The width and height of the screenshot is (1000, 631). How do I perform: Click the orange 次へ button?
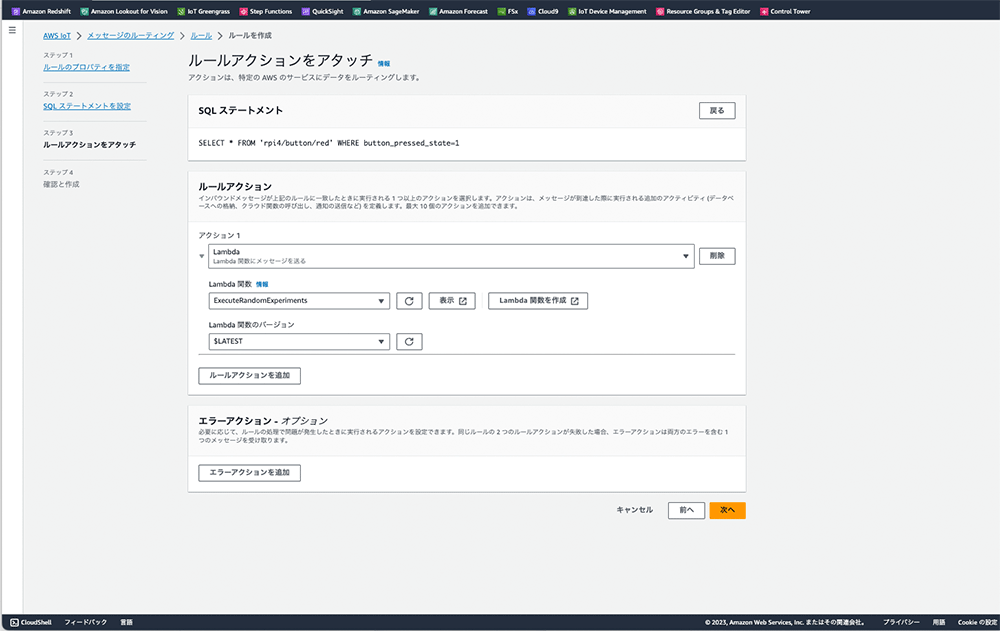pyautogui.click(x=727, y=510)
